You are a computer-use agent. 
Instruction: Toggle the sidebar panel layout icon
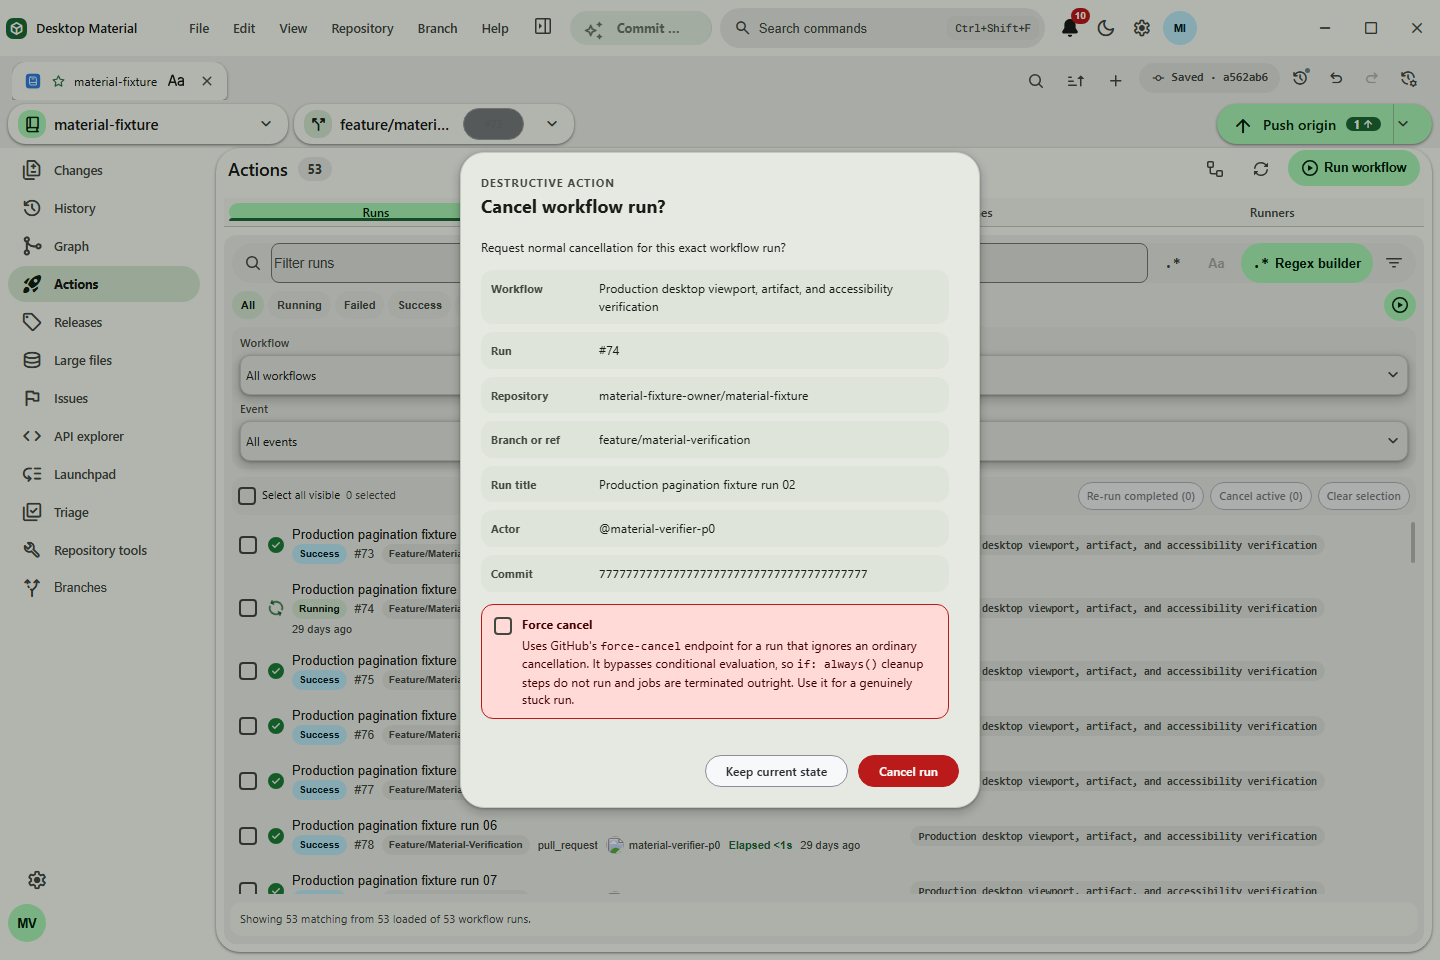(543, 27)
